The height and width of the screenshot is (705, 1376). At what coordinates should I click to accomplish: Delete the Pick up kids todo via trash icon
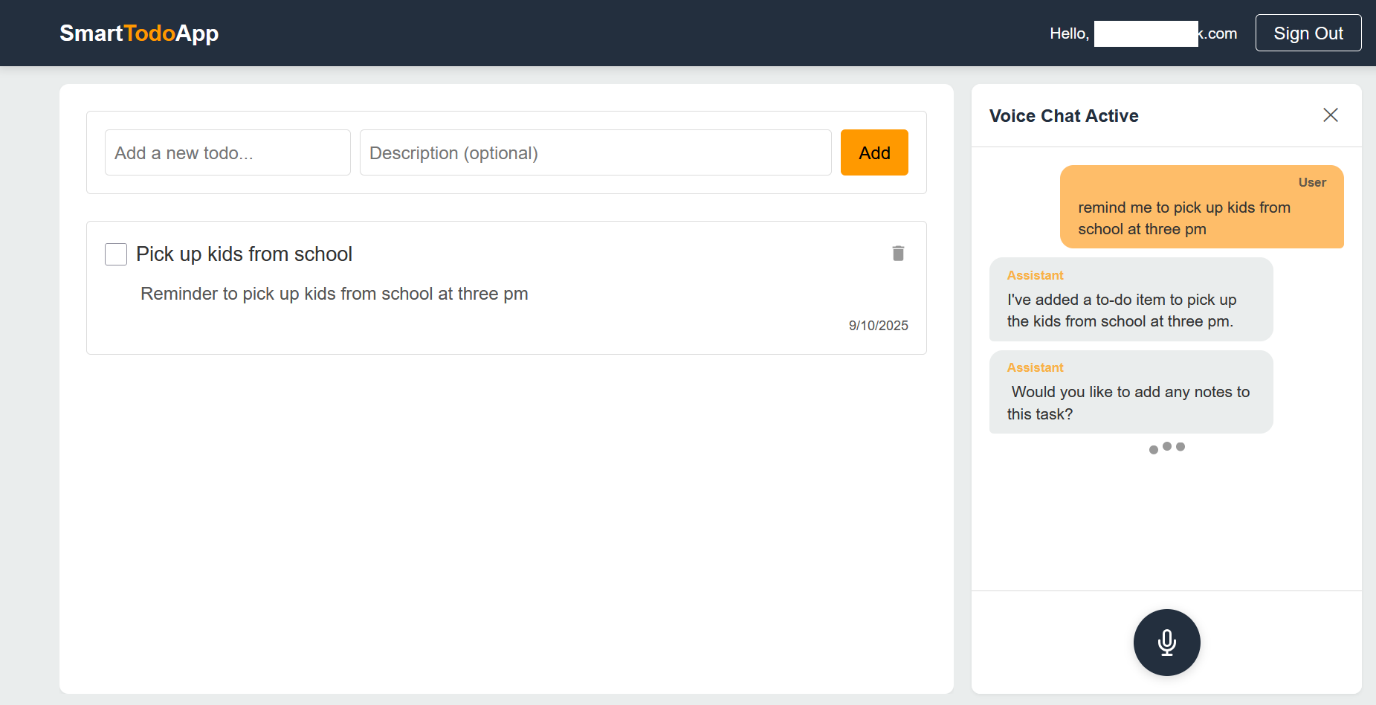coord(898,253)
